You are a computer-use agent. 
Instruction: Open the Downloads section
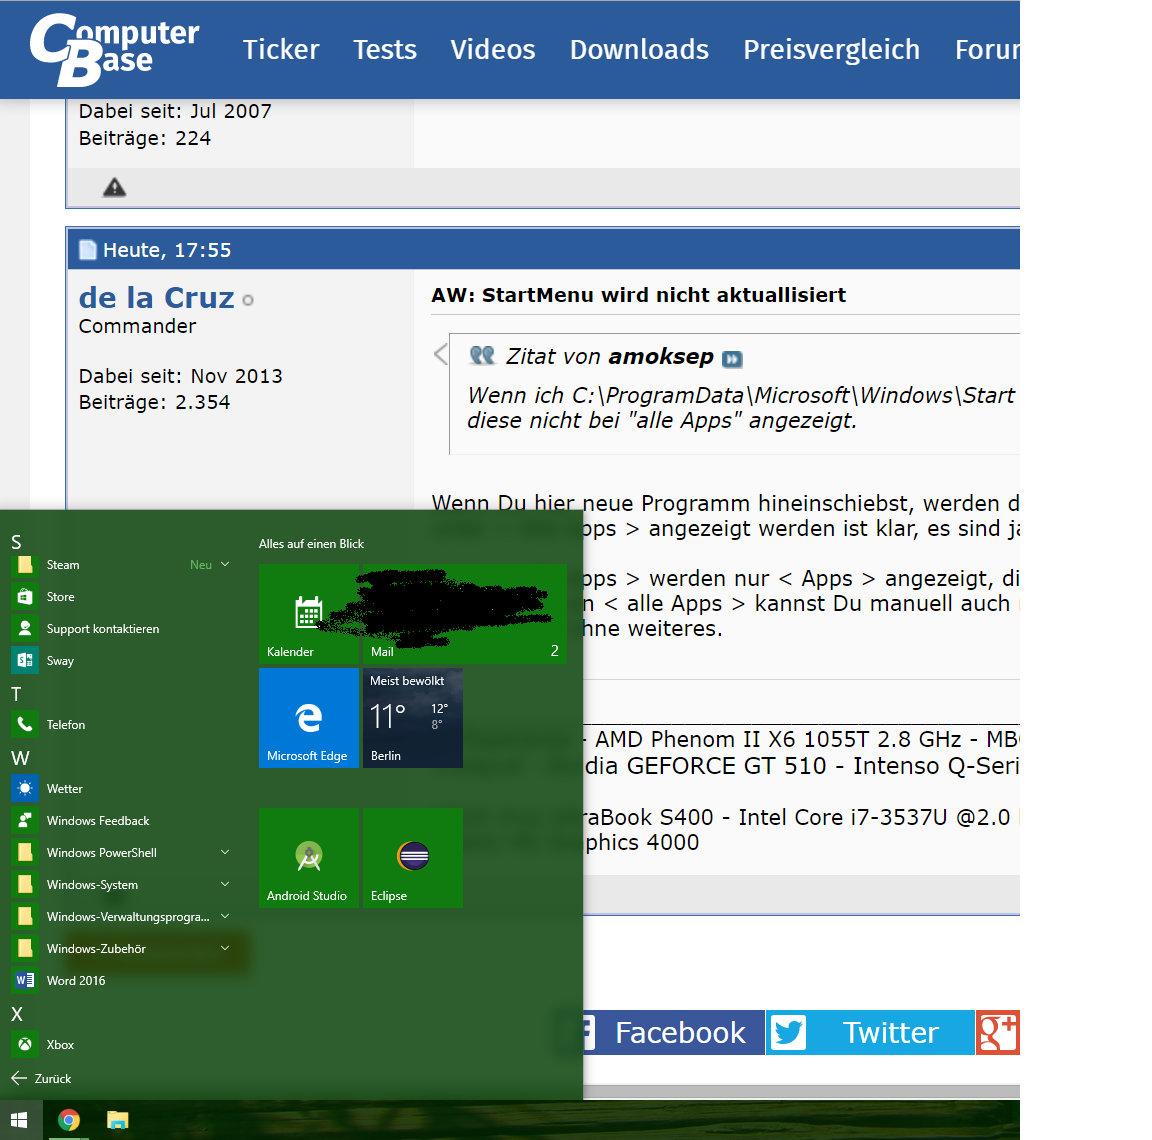click(x=639, y=50)
